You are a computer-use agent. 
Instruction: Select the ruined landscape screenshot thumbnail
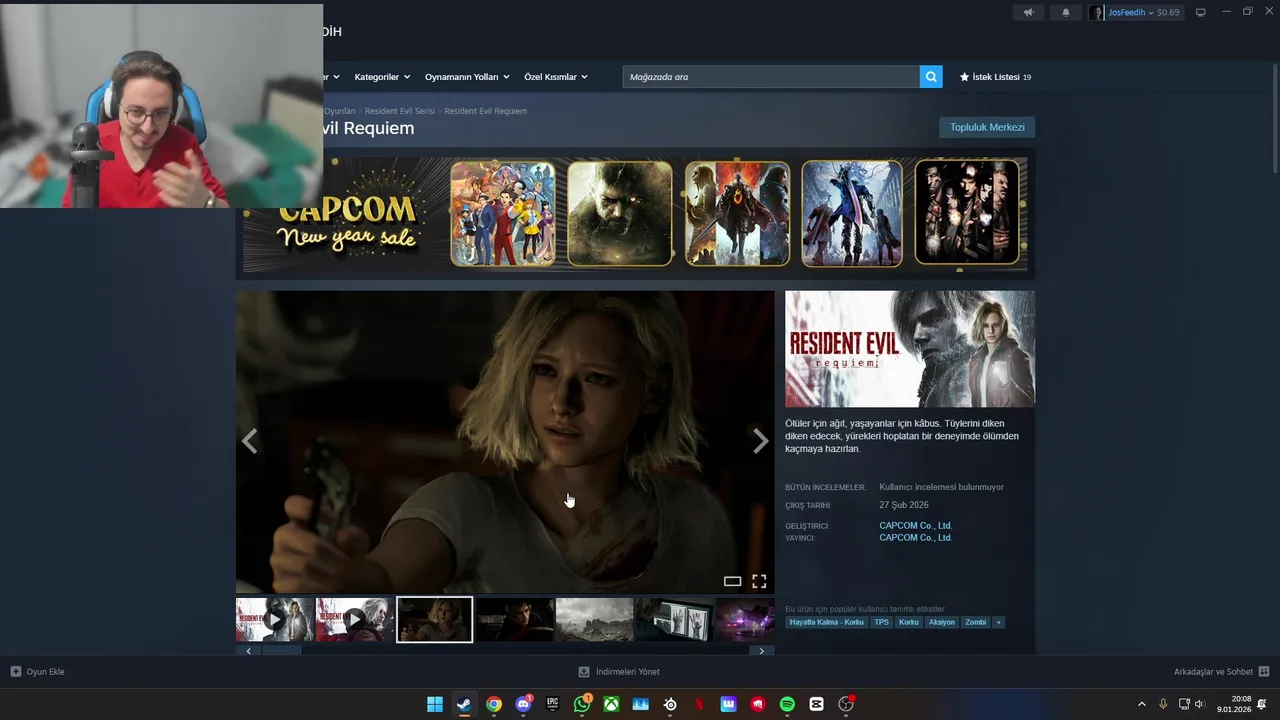click(595, 619)
